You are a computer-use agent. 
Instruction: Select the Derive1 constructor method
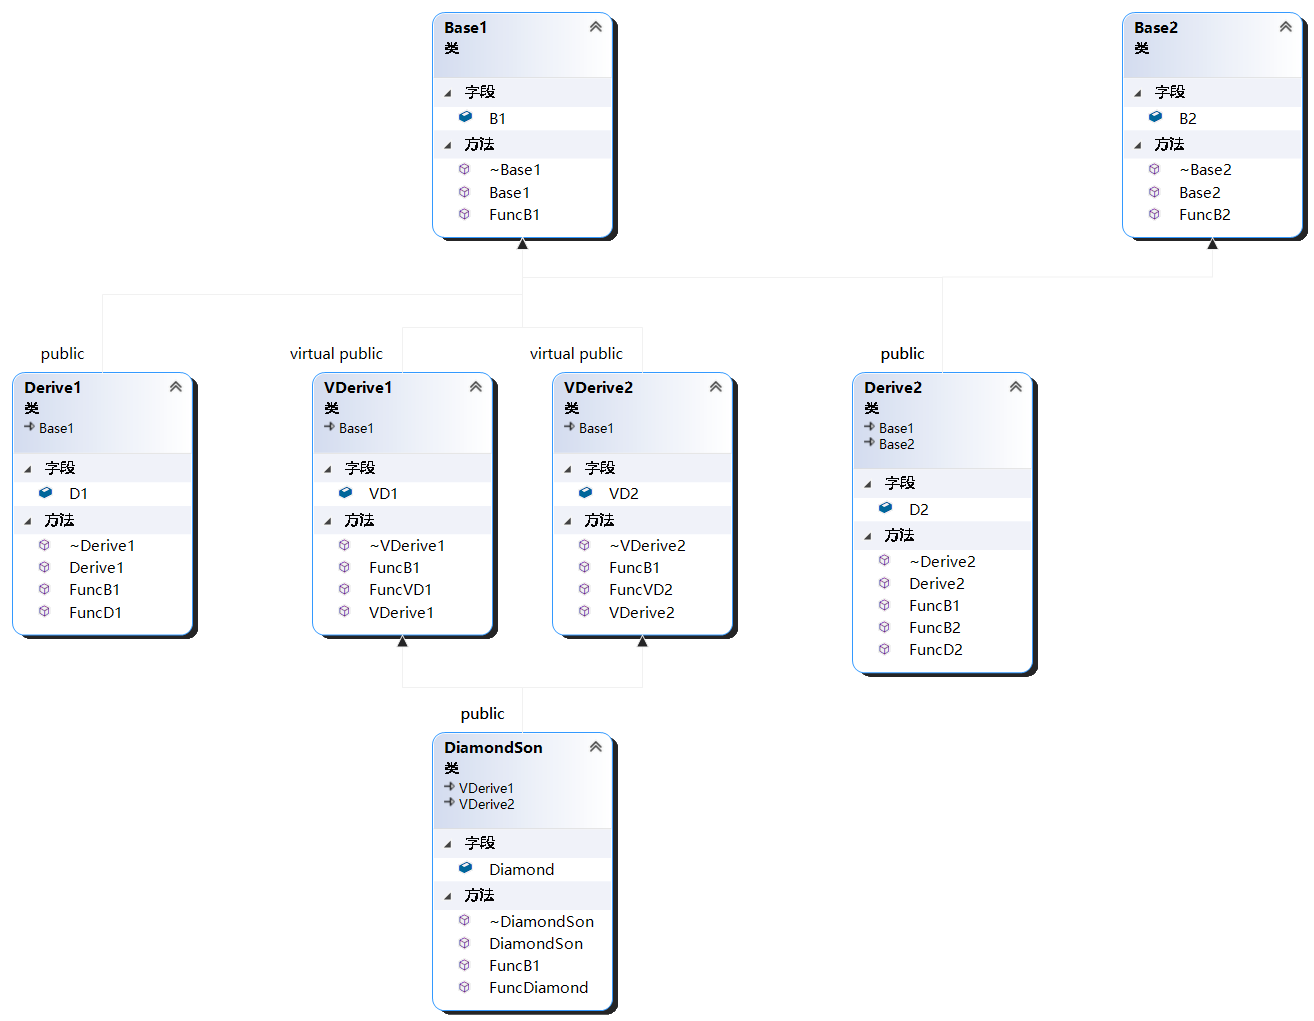tap(96, 567)
